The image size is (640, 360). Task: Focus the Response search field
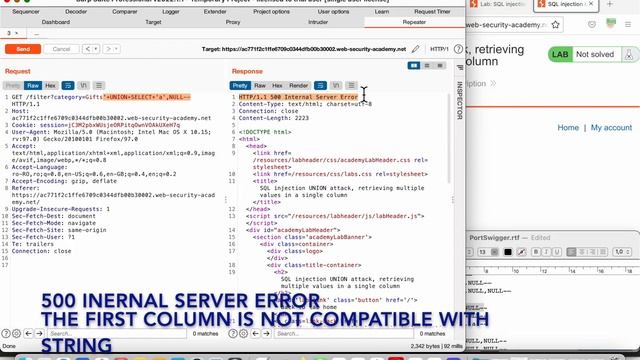point(344,333)
